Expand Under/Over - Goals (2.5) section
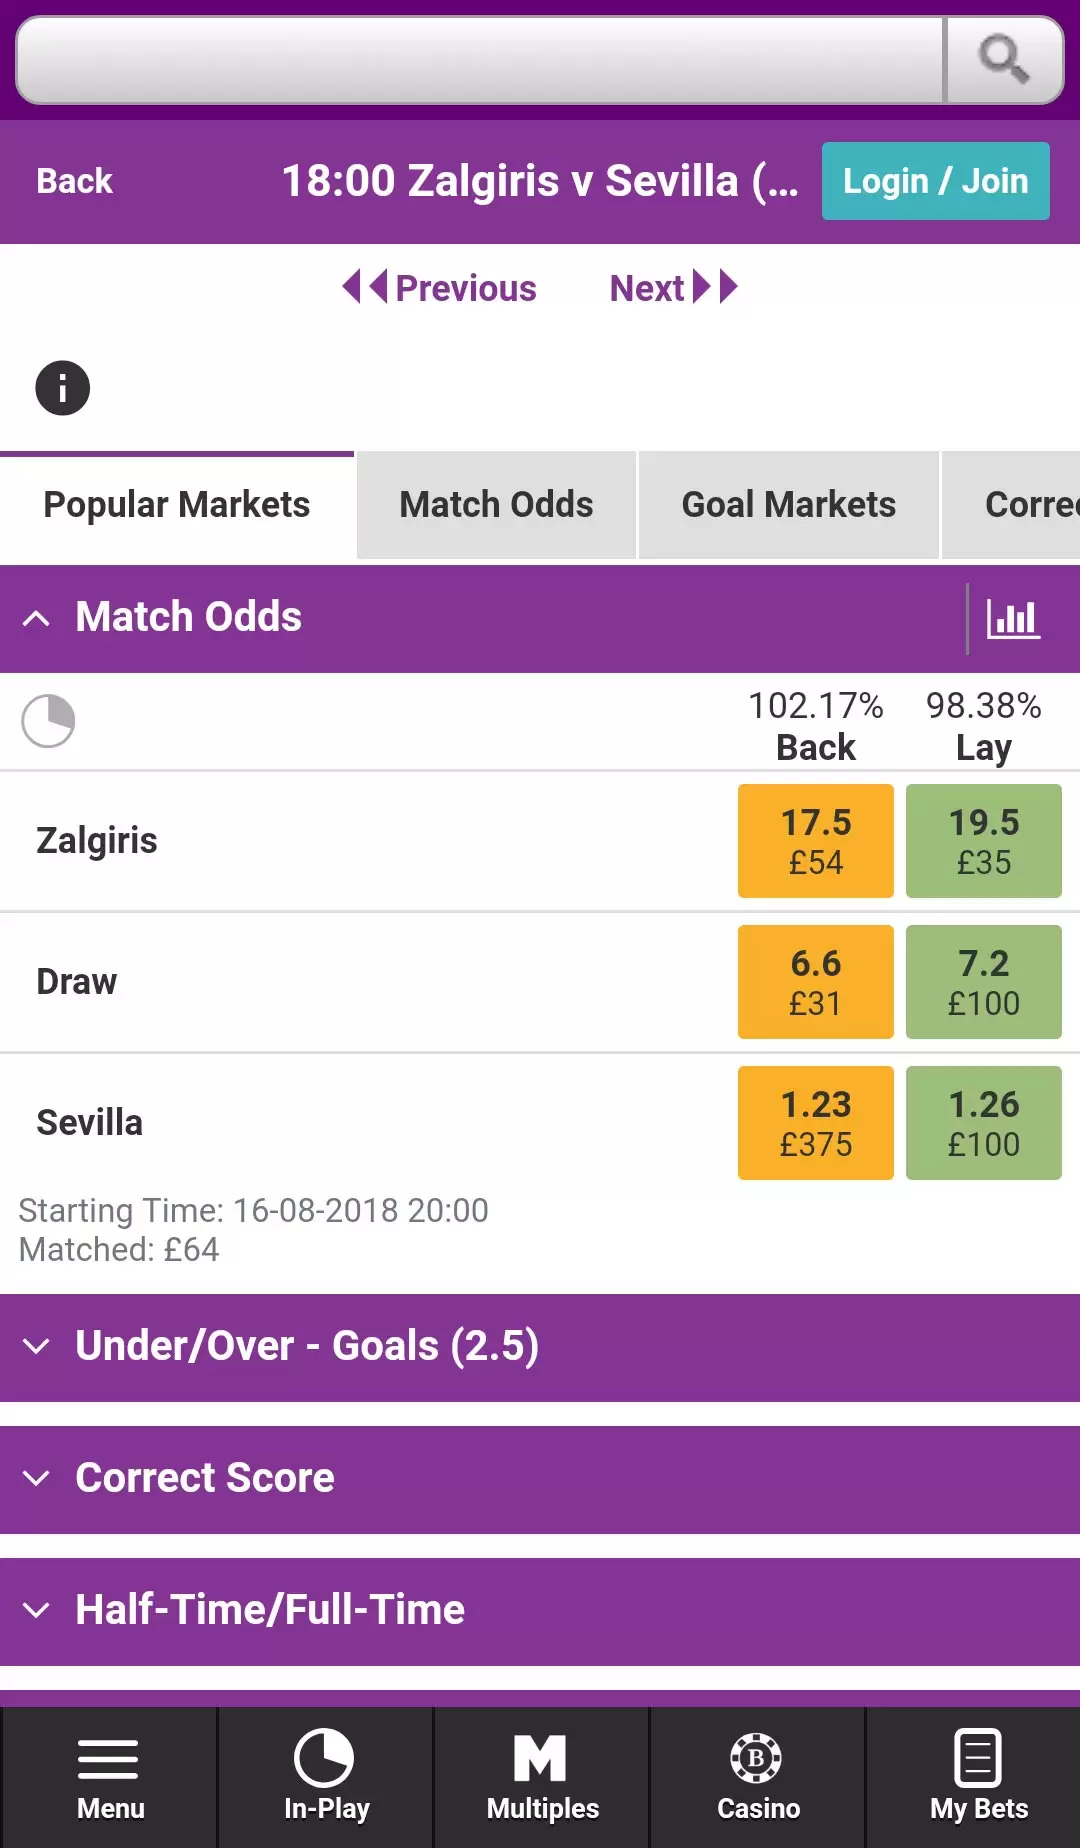The height and width of the screenshot is (1848, 1080). pyautogui.click(x=540, y=1347)
